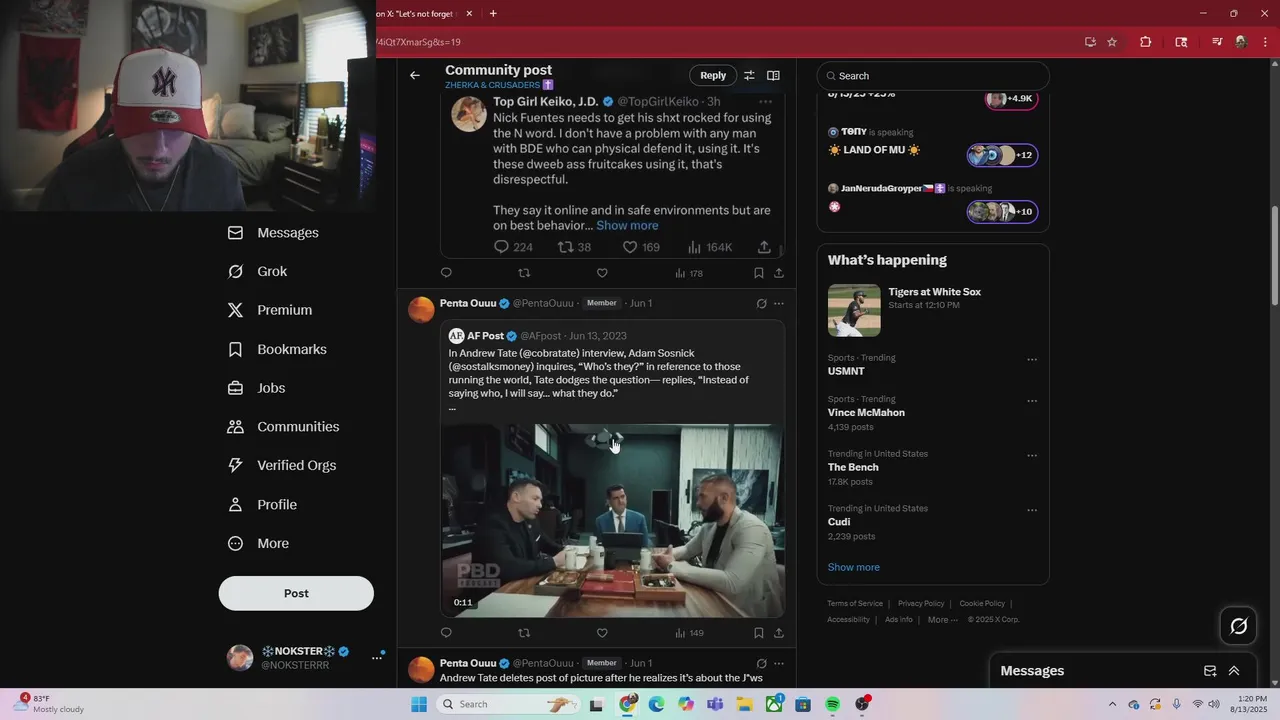Screen dimensions: 1280x720
Task: Open ZHERKA & CRUSADERS community link
Action: click(498, 85)
